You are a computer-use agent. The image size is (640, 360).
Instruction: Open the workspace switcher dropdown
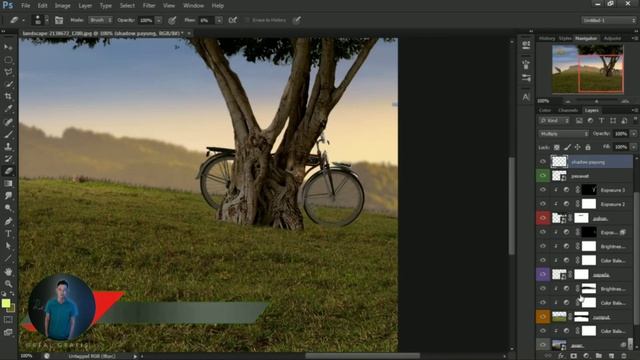coord(609,20)
